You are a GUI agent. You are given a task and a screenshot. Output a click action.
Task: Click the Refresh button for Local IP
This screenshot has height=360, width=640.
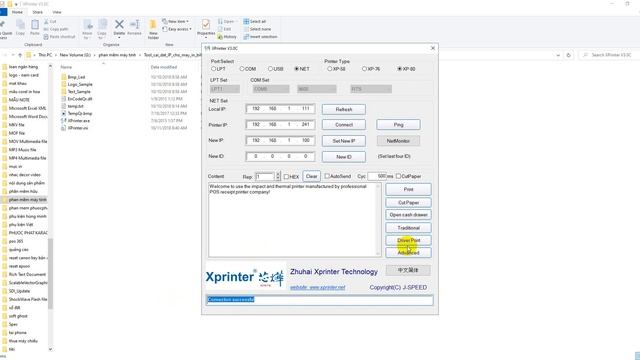tap(344, 109)
